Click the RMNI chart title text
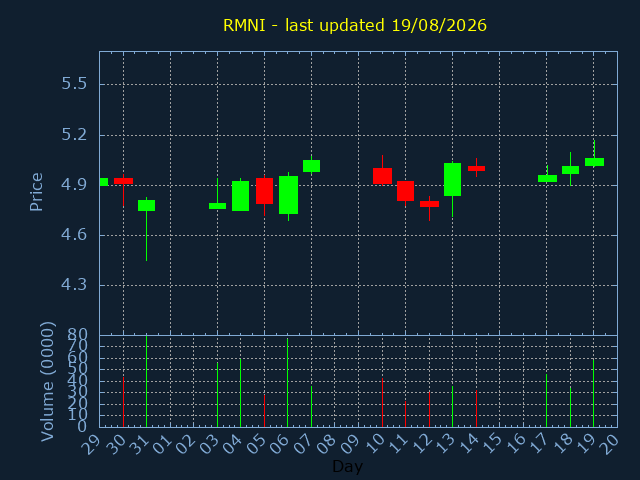Viewport: 640px width, 480px height. point(355,25)
